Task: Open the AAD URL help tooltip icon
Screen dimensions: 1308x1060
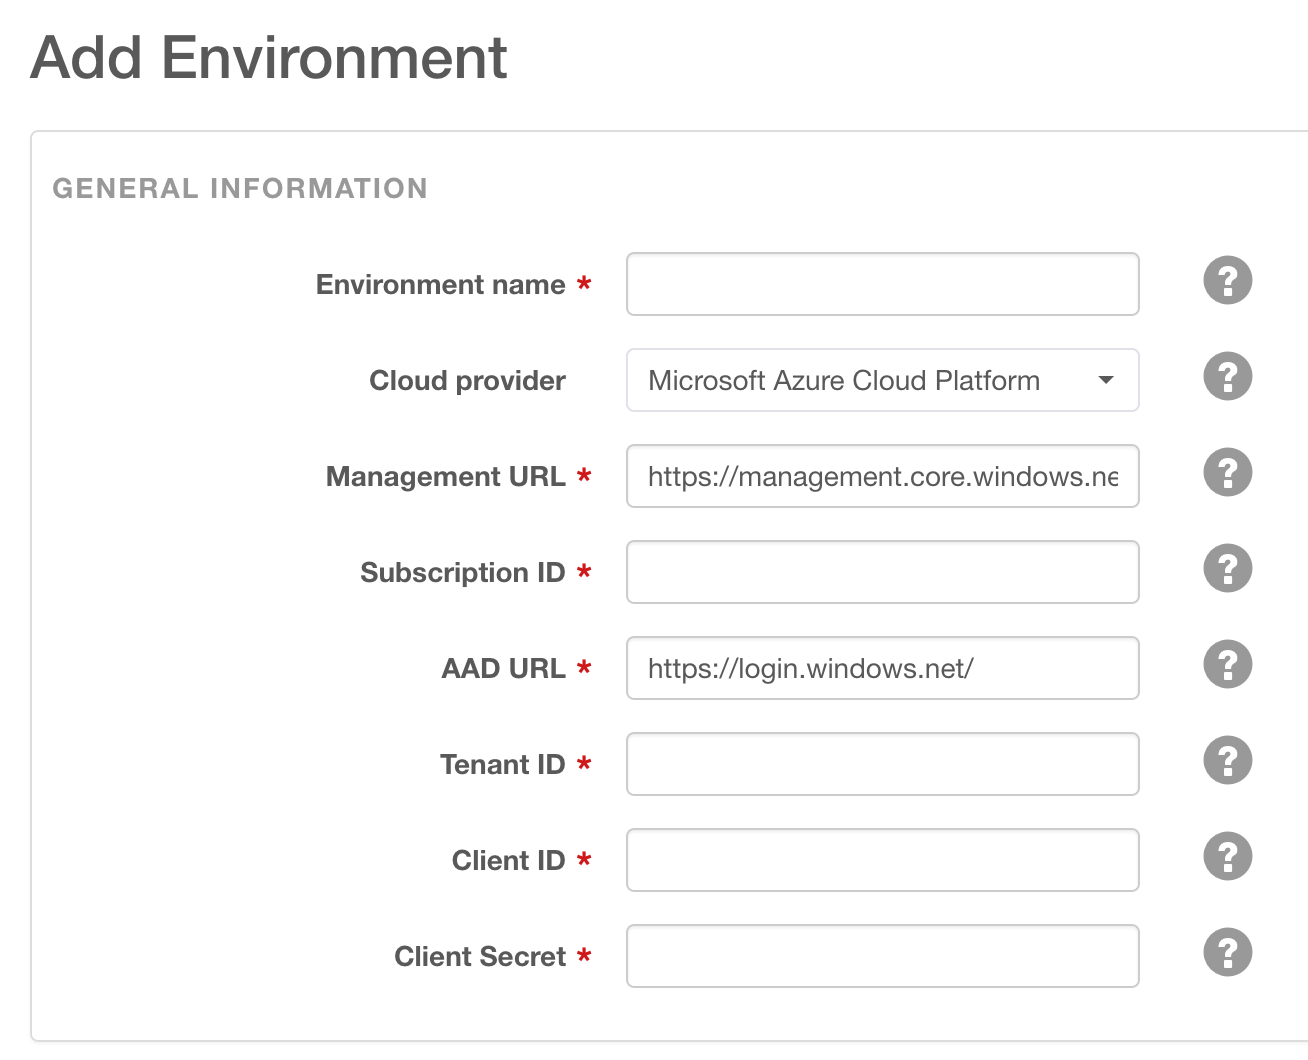Action: tap(1227, 664)
